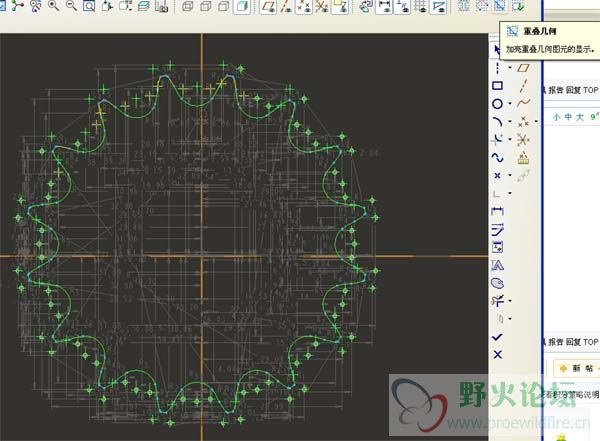
Task: Select the hidden line display style icon
Action: pos(205,6)
